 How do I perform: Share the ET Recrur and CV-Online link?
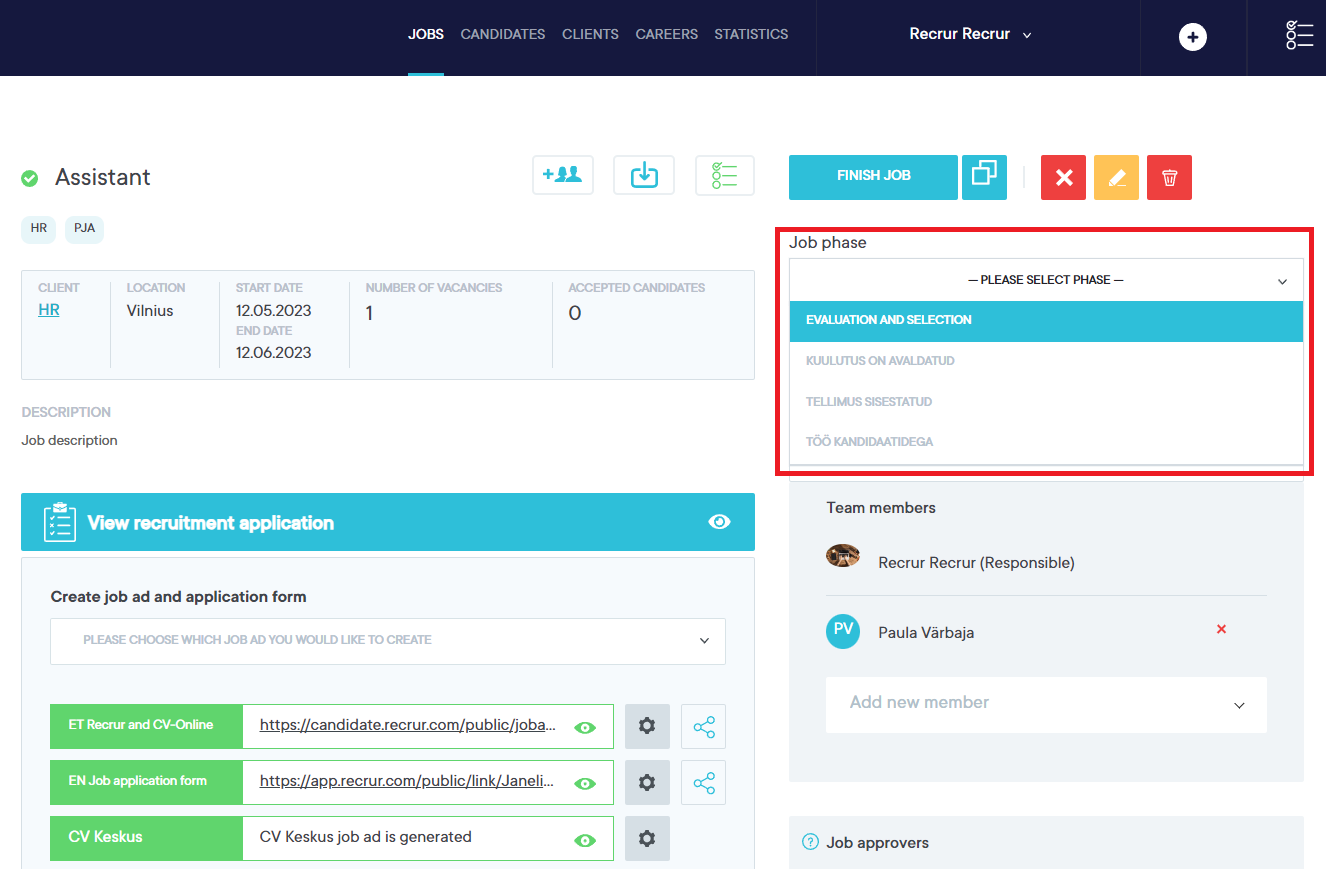tap(703, 727)
